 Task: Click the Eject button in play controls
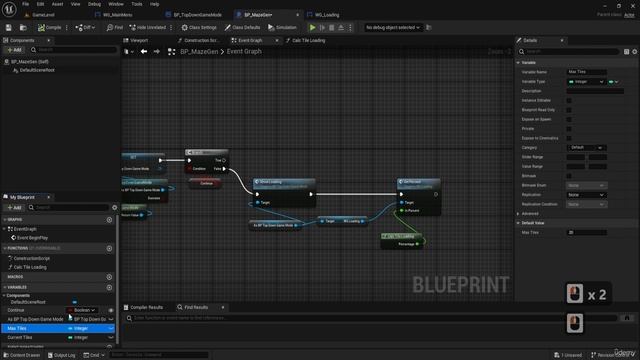click(x=341, y=27)
